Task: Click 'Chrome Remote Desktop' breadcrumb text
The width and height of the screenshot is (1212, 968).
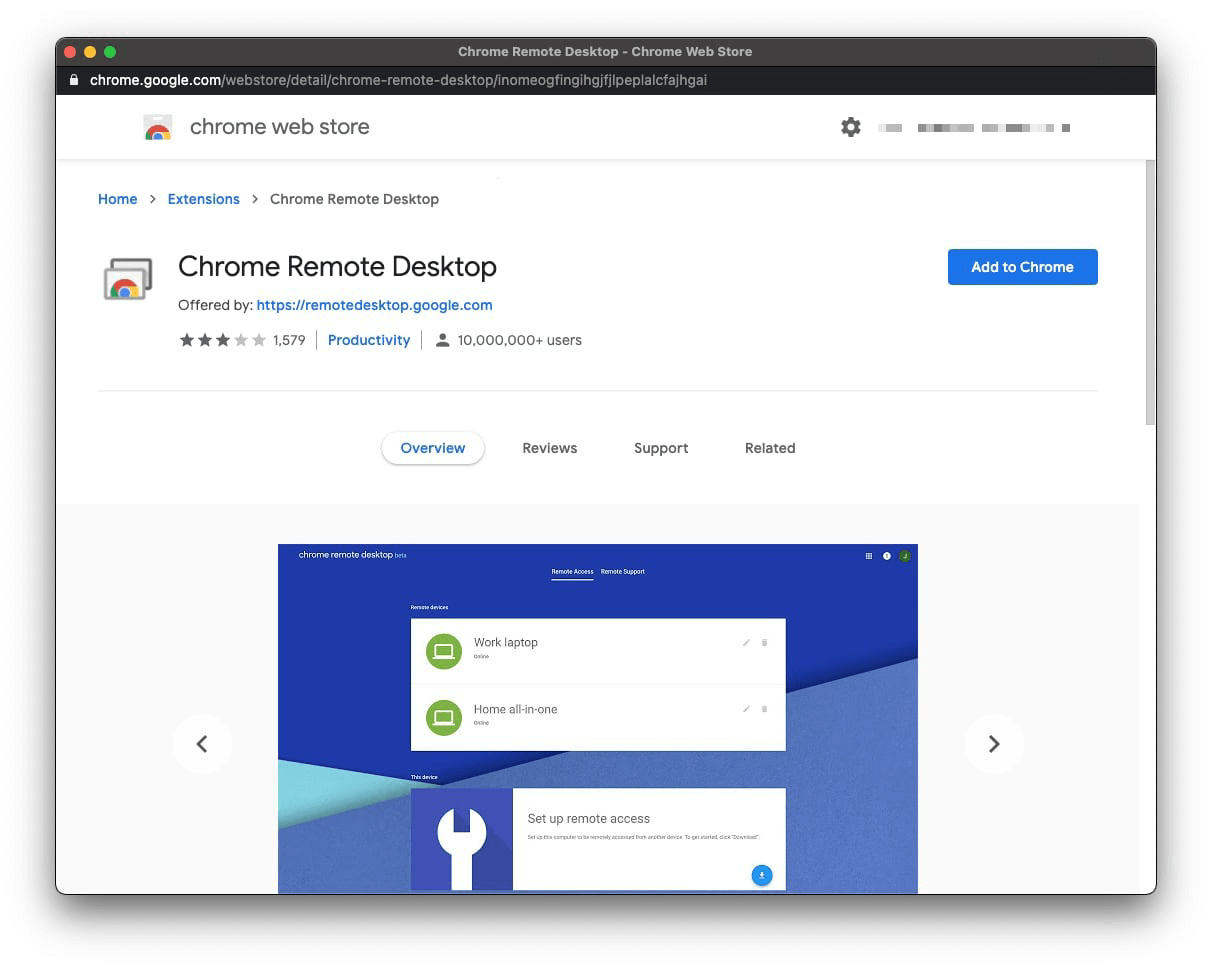Action: coord(354,199)
